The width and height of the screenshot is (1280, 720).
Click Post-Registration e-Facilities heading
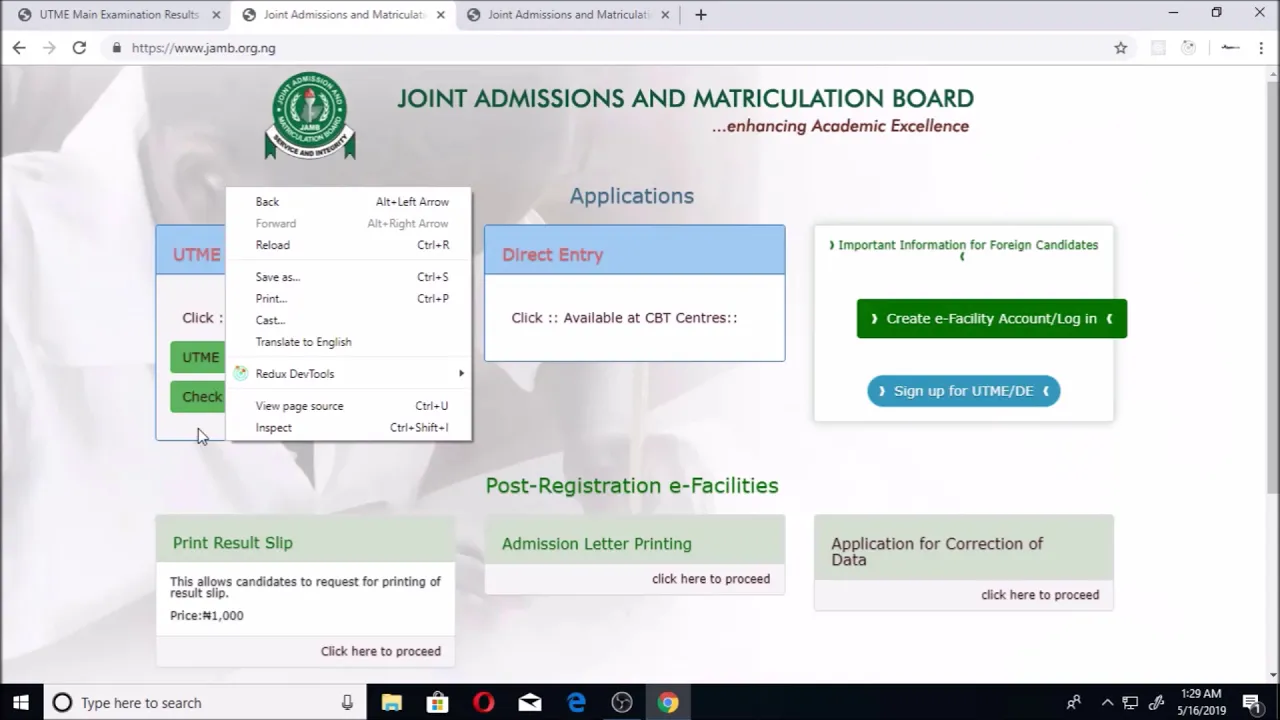click(x=632, y=486)
